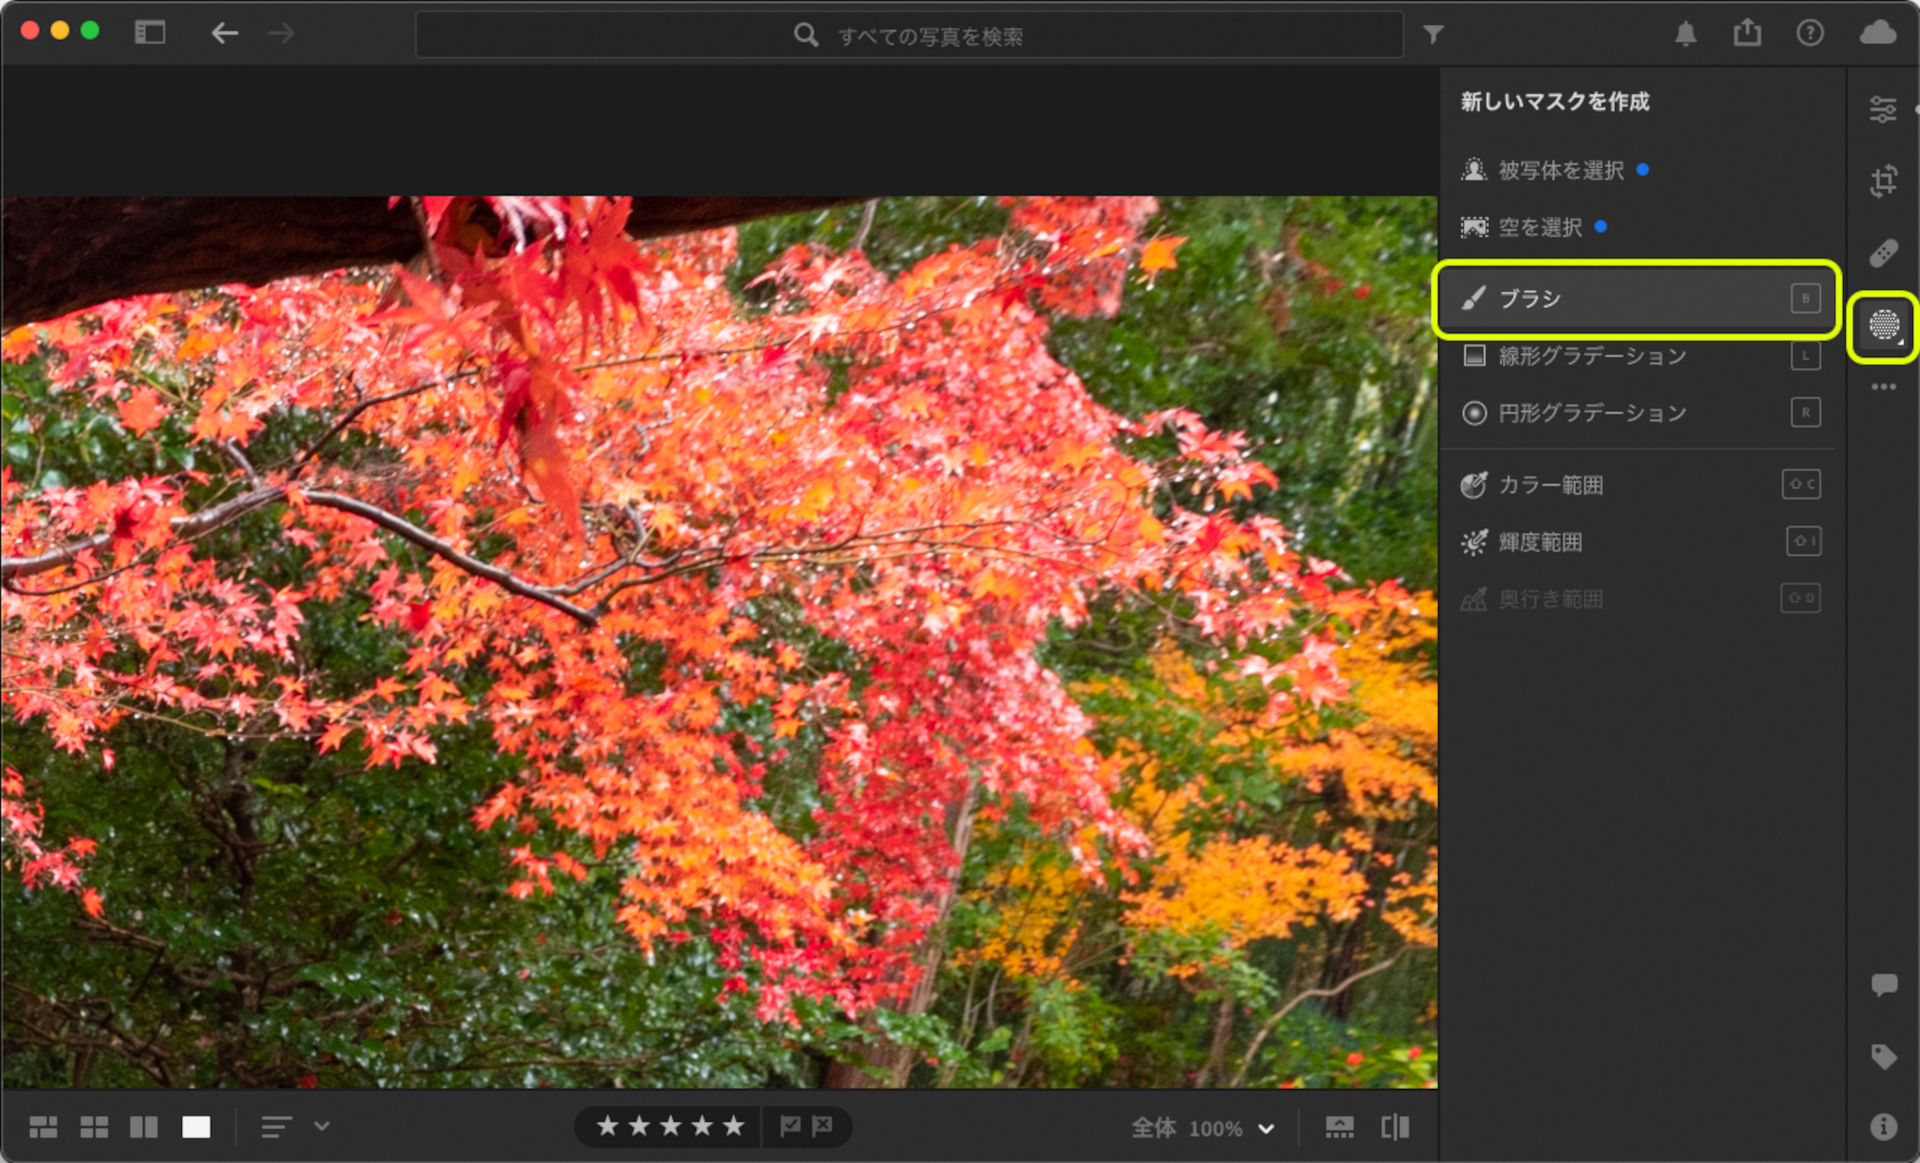Open the Keywords tag icon

tap(1883, 1057)
